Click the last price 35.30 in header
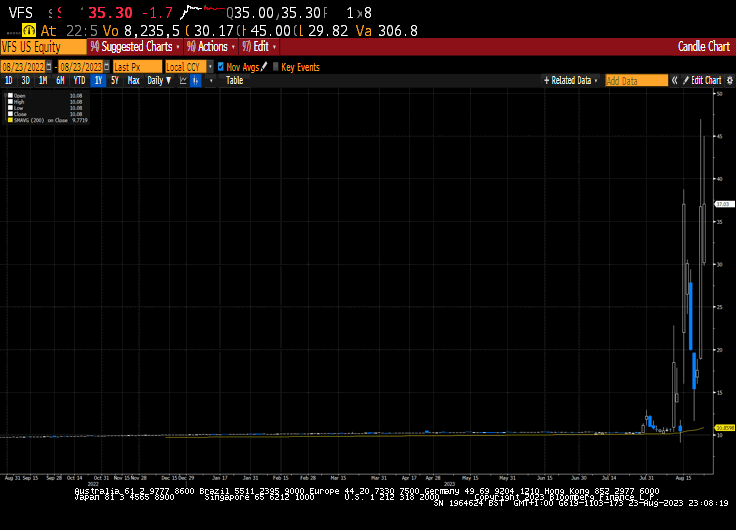Viewport: 736px width, 530px height. (110, 13)
